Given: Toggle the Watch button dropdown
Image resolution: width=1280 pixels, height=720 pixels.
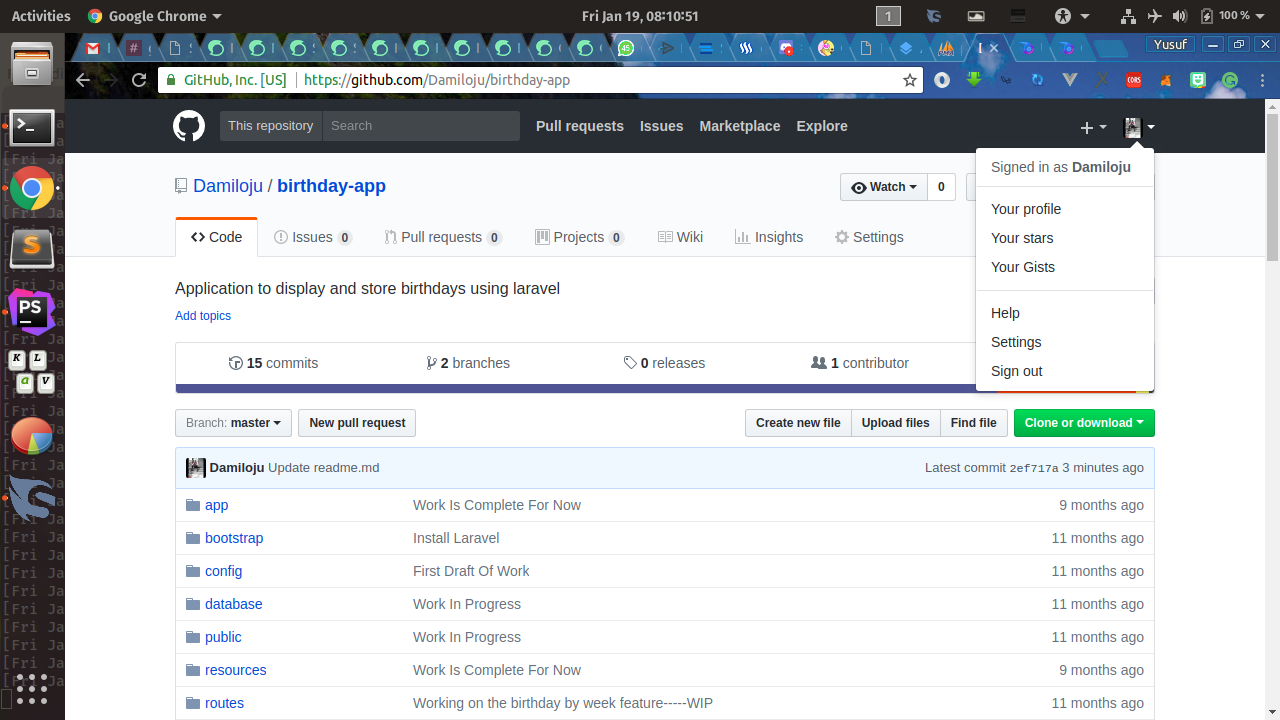Looking at the screenshot, I should click(884, 187).
